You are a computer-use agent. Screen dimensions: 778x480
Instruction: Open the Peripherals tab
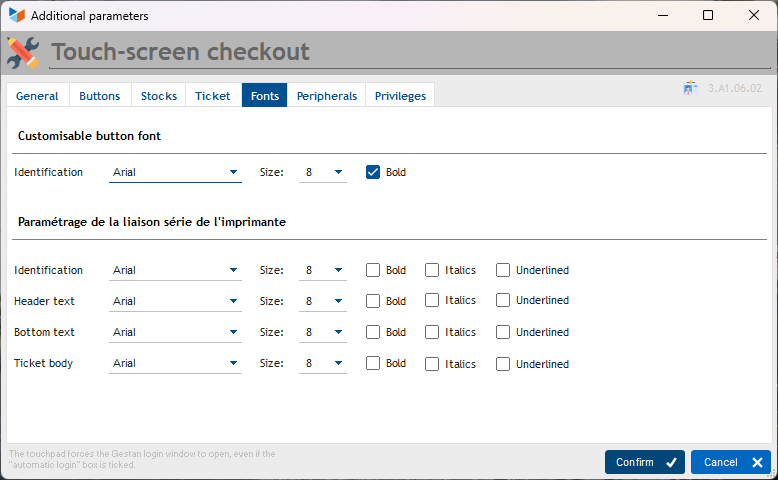tap(326, 96)
